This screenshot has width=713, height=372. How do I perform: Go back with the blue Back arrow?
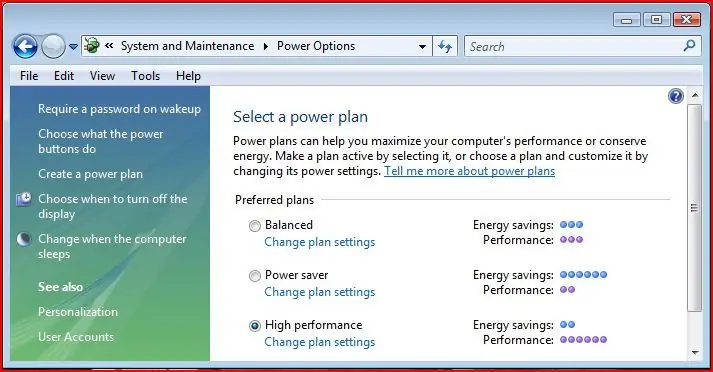coord(25,46)
